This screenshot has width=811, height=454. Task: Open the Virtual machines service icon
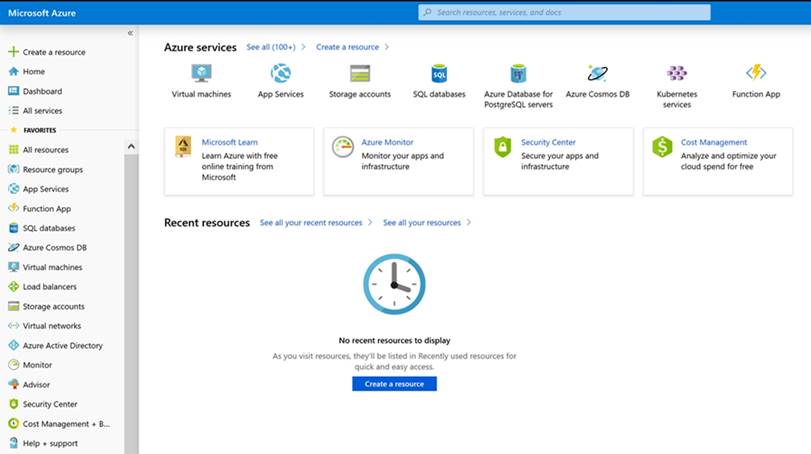[201, 74]
